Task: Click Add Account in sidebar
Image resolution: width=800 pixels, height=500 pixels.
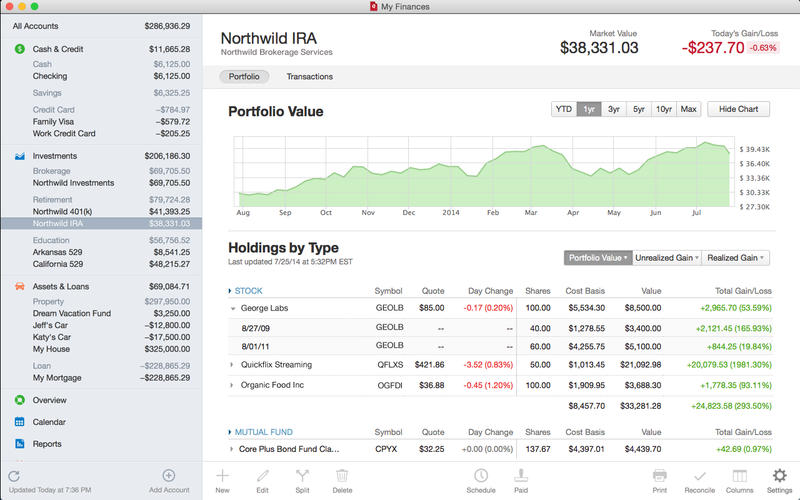Action: click(169, 481)
